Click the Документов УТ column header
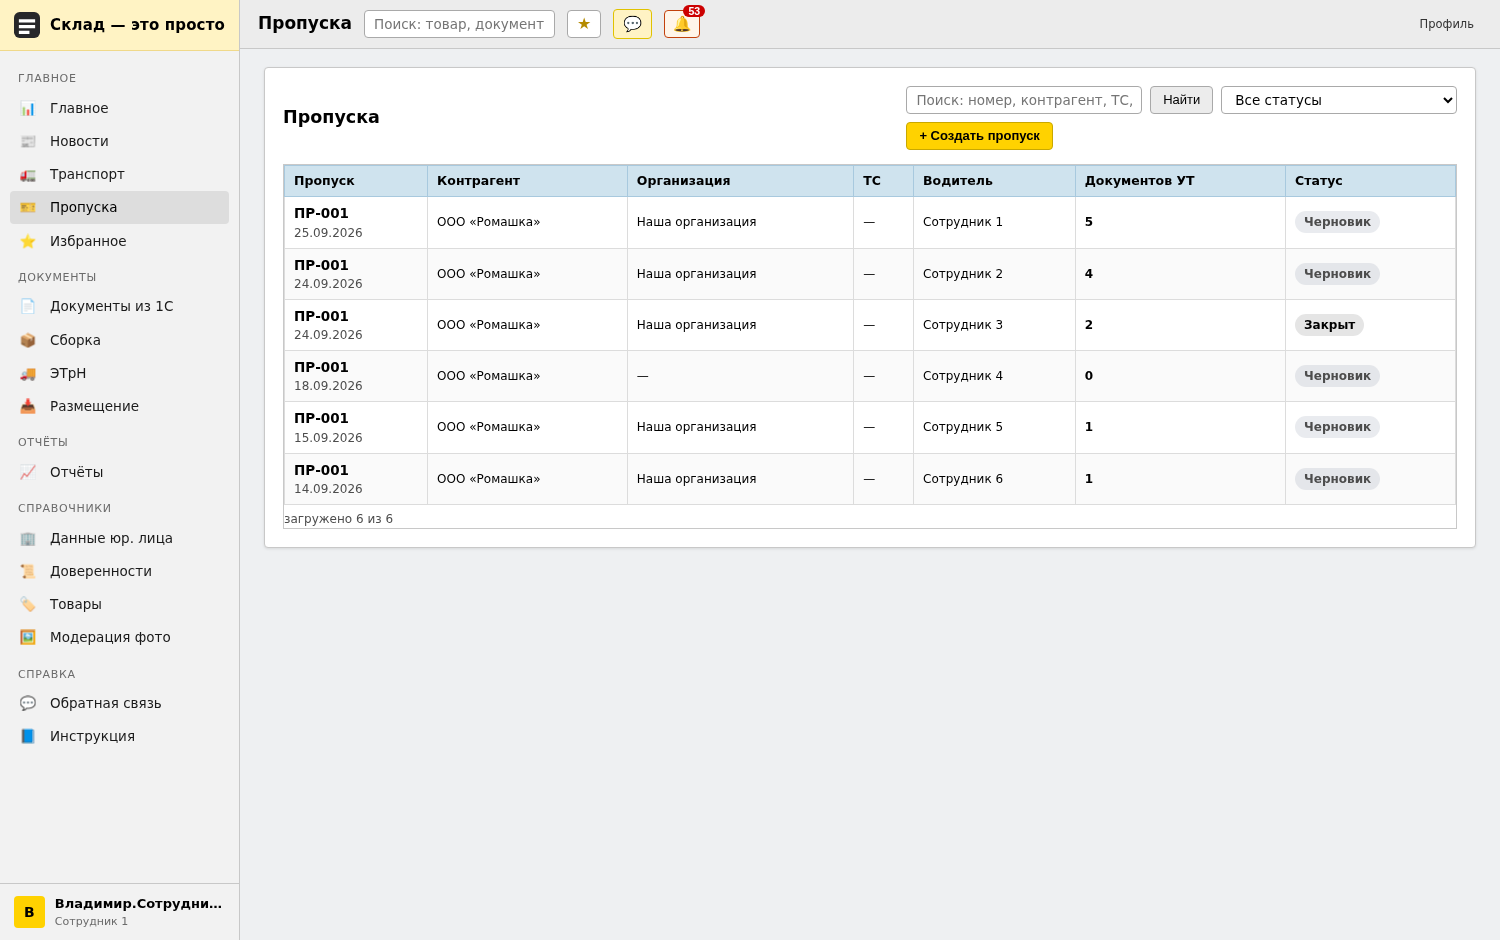The width and height of the screenshot is (1500, 940). click(1180, 181)
